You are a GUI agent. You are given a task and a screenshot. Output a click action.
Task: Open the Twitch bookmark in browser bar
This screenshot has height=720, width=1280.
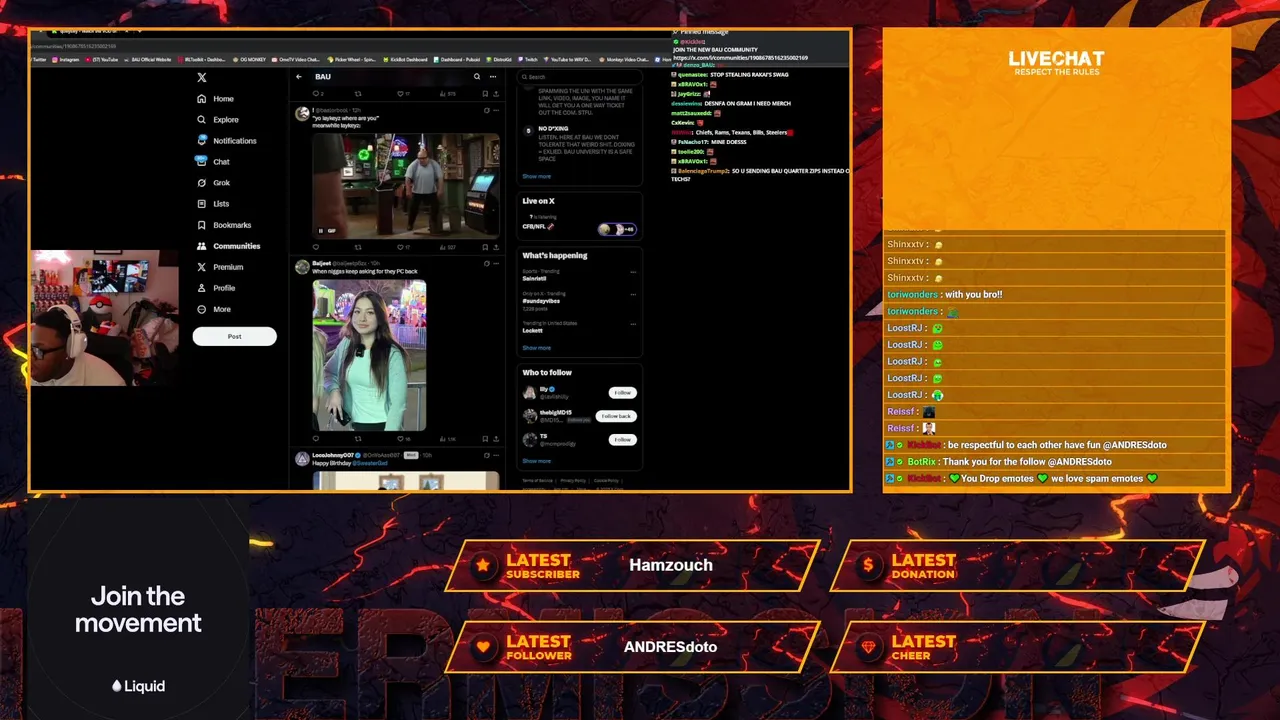(x=527, y=59)
